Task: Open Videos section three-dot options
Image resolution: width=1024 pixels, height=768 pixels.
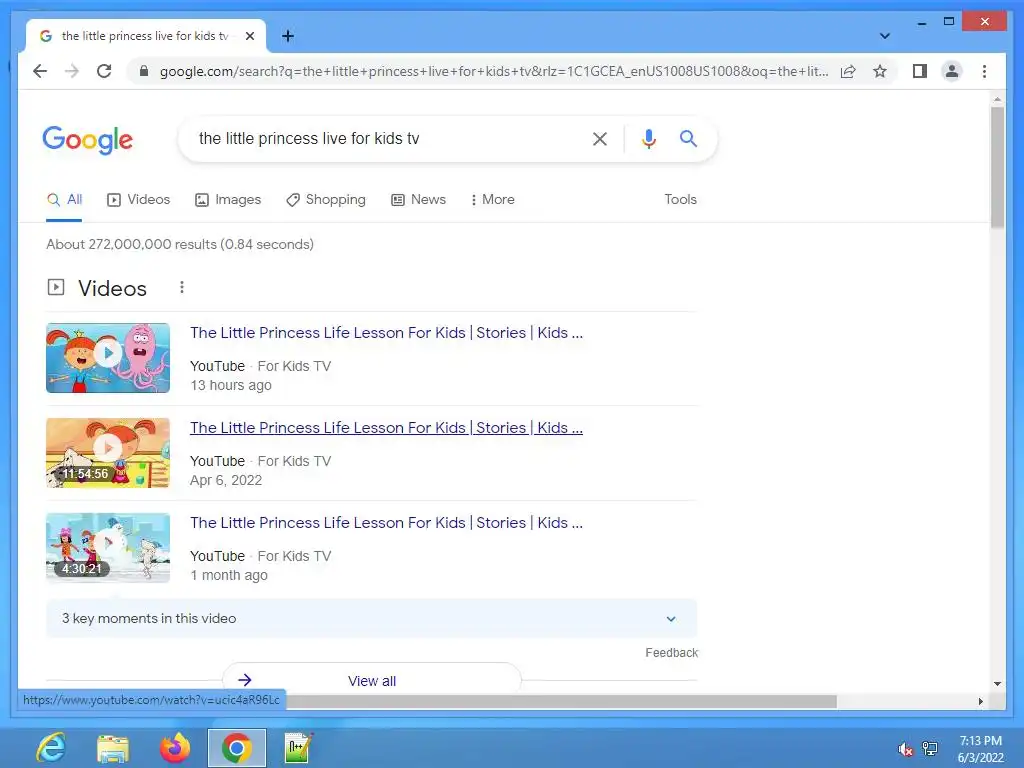Action: pos(182,287)
